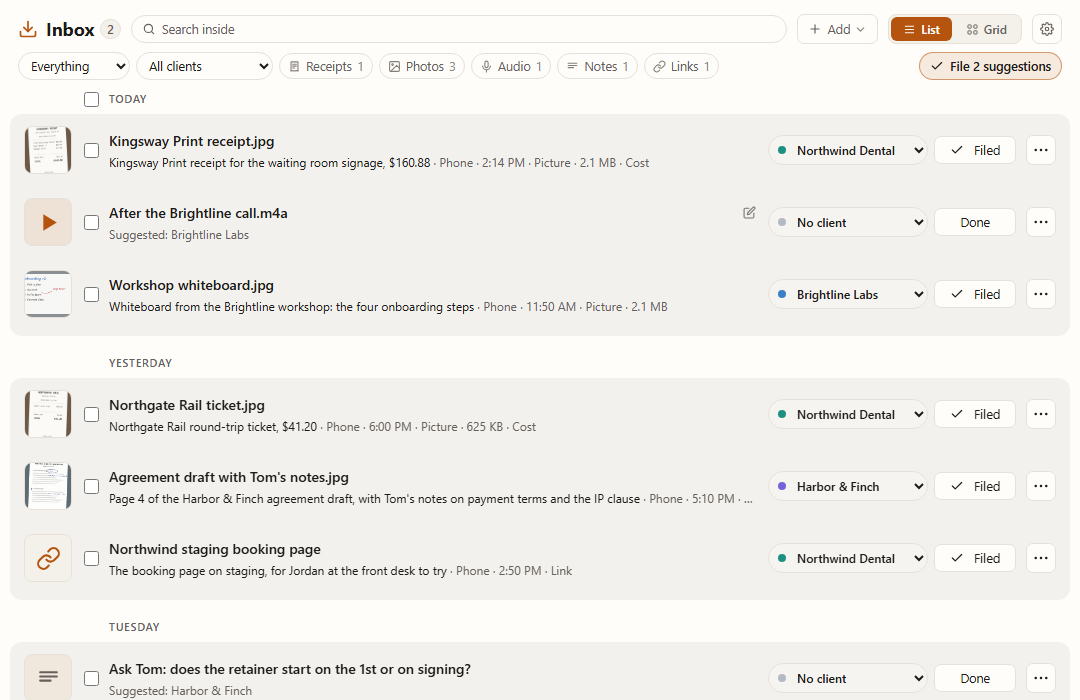Filter by Links
The height and width of the screenshot is (700, 1080).
[x=681, y=66]
